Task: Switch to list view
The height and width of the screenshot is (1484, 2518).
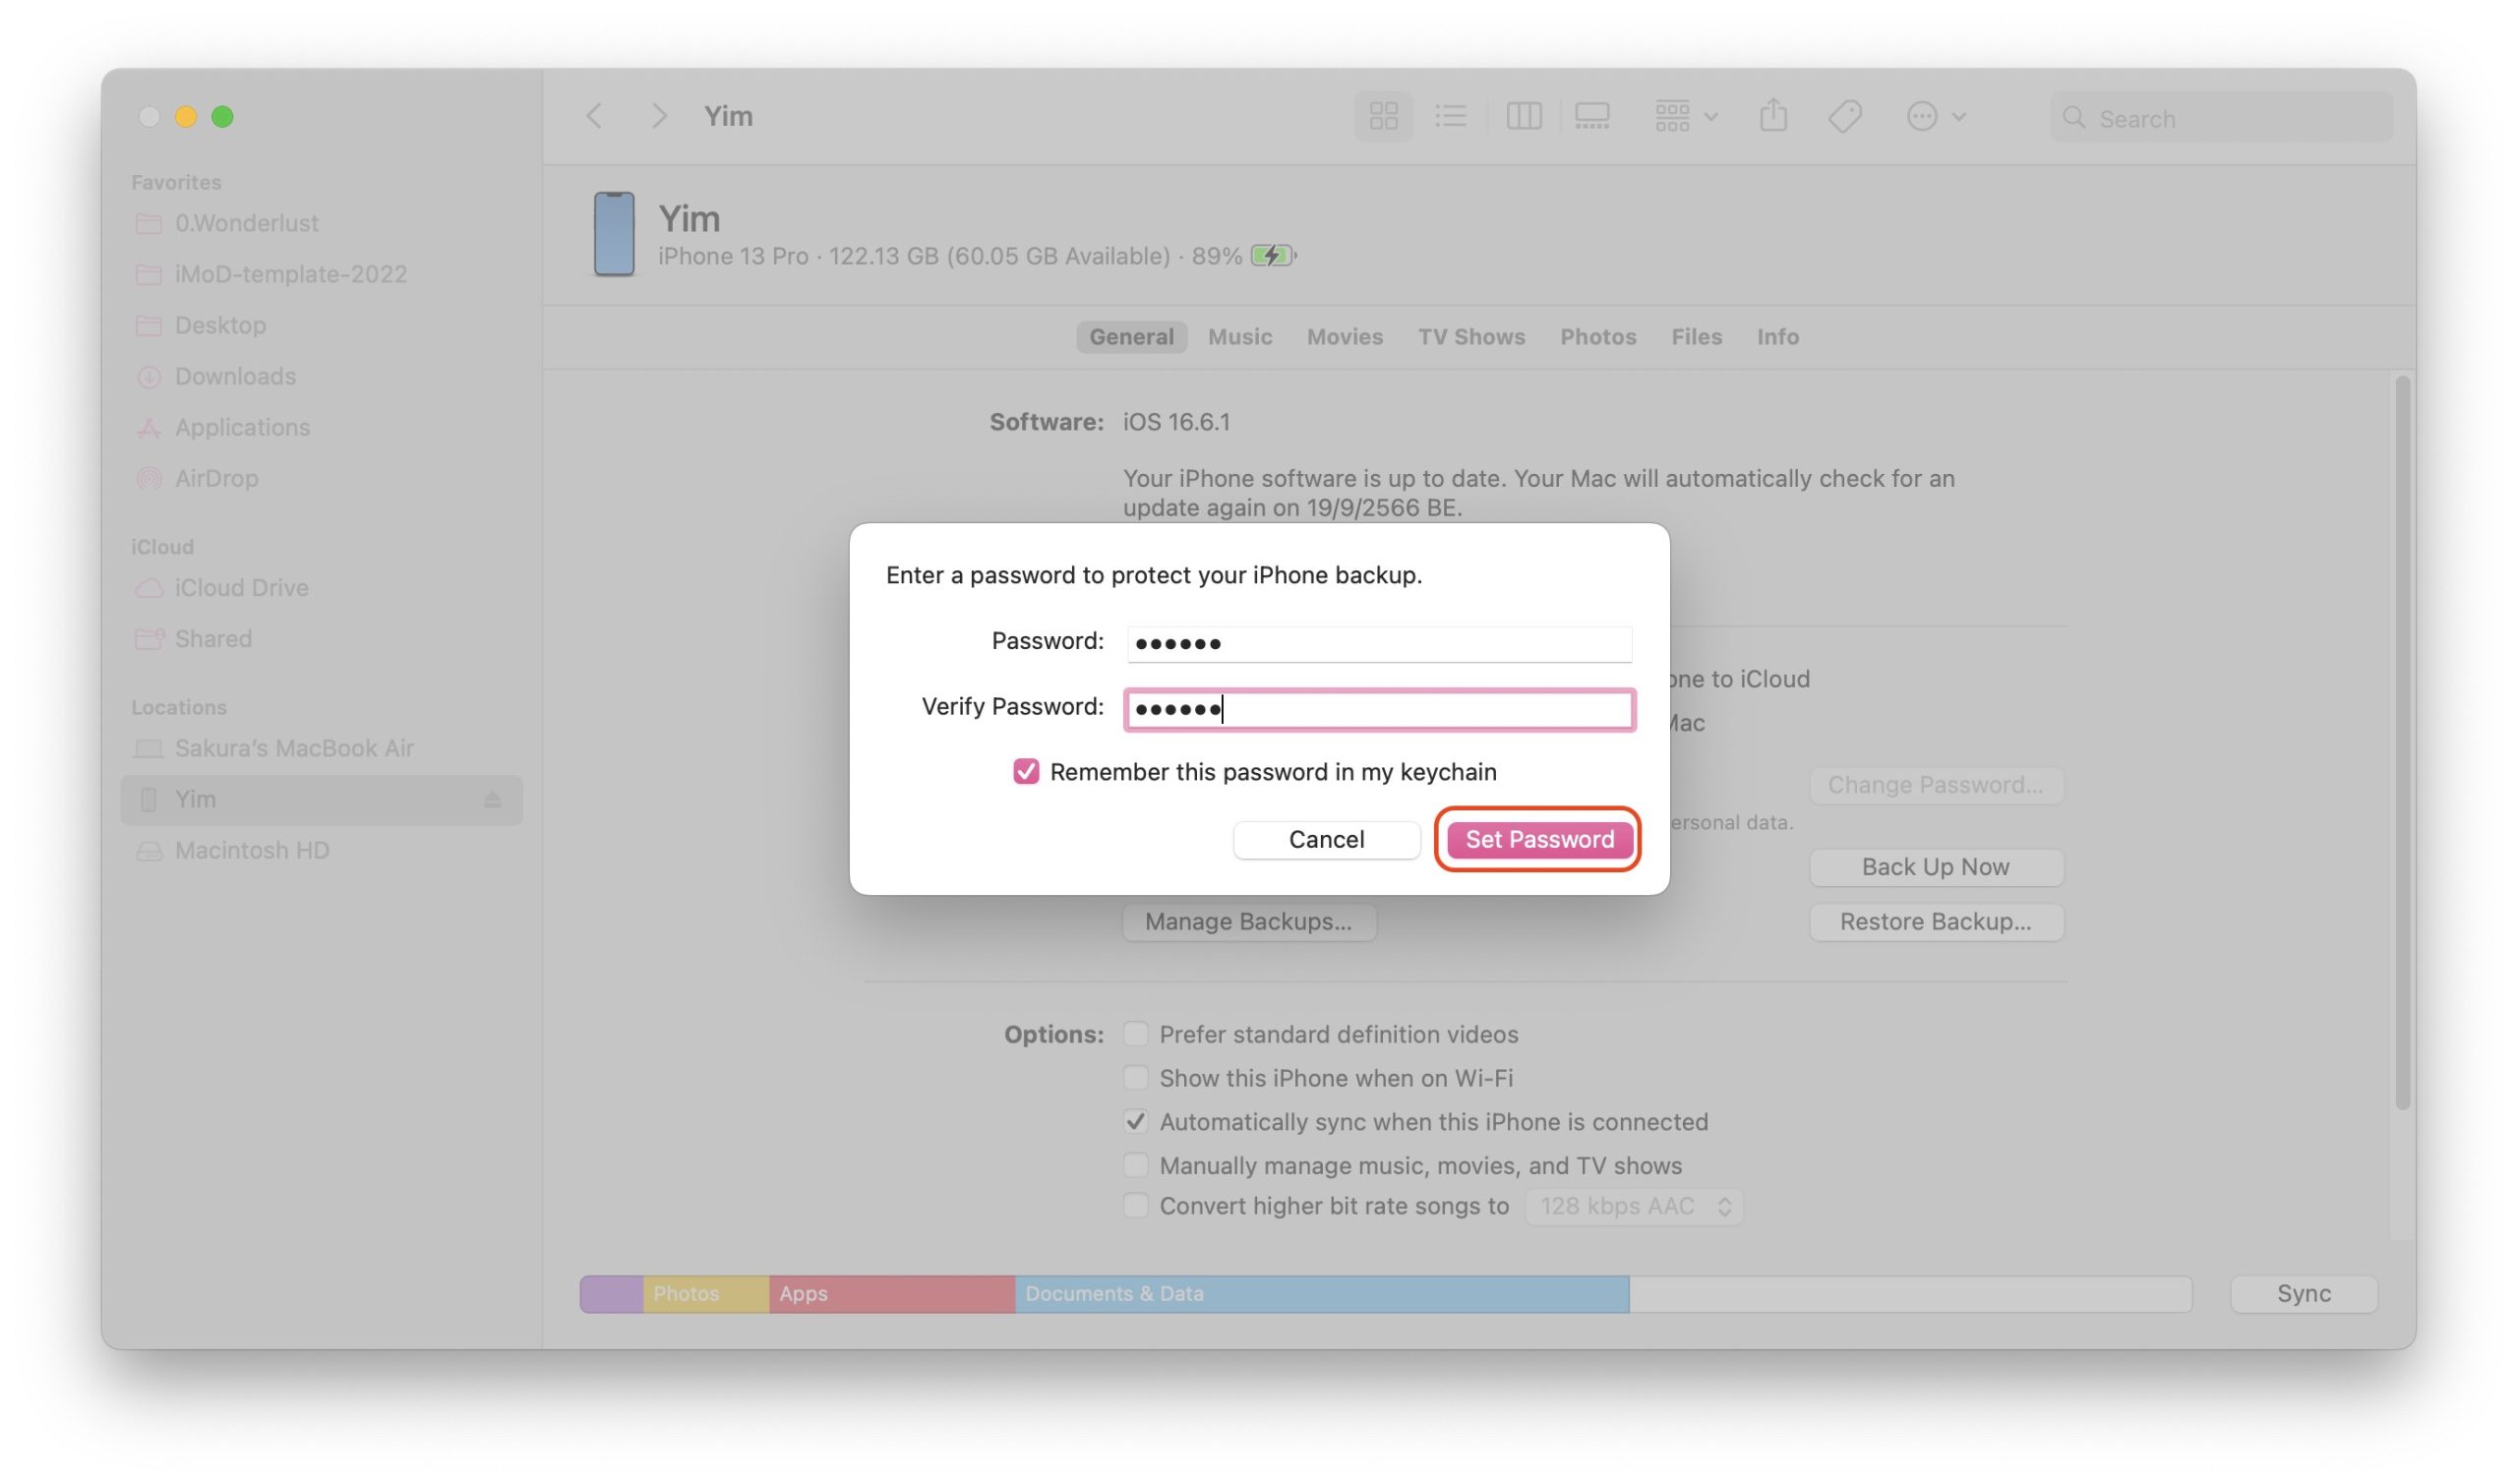Action: tap(1450, 117)
